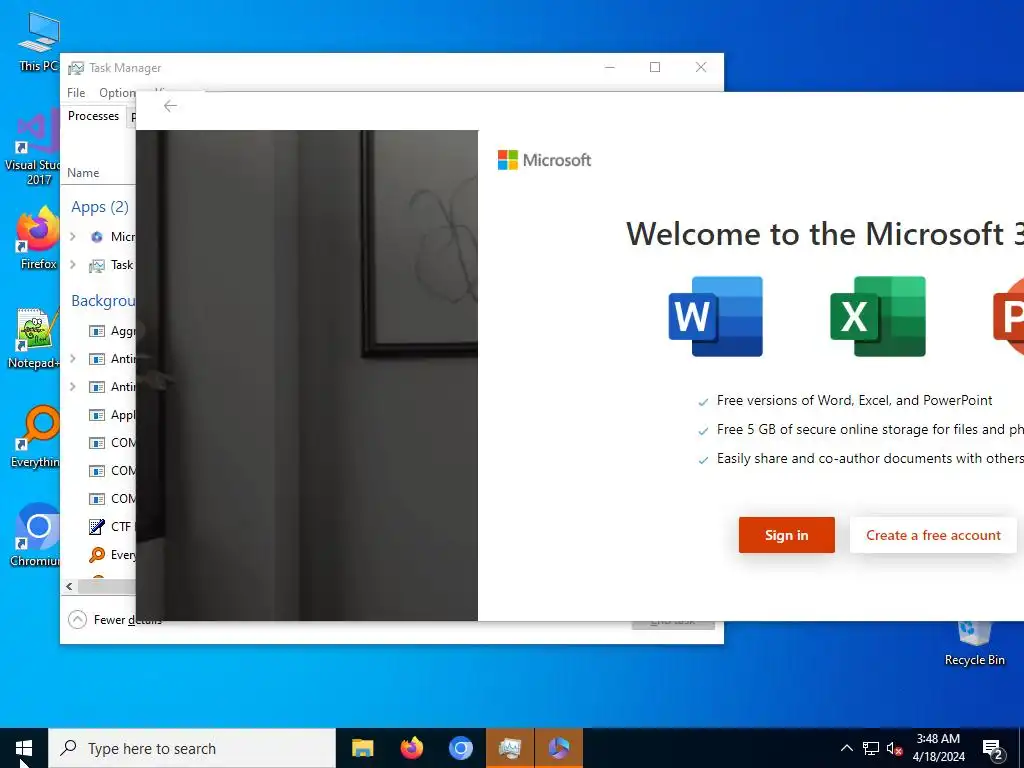Select the Microsoft 365 icon in Apps list
The height and width of the screenshot is (768, 1024).
click(x=97, y=236)
